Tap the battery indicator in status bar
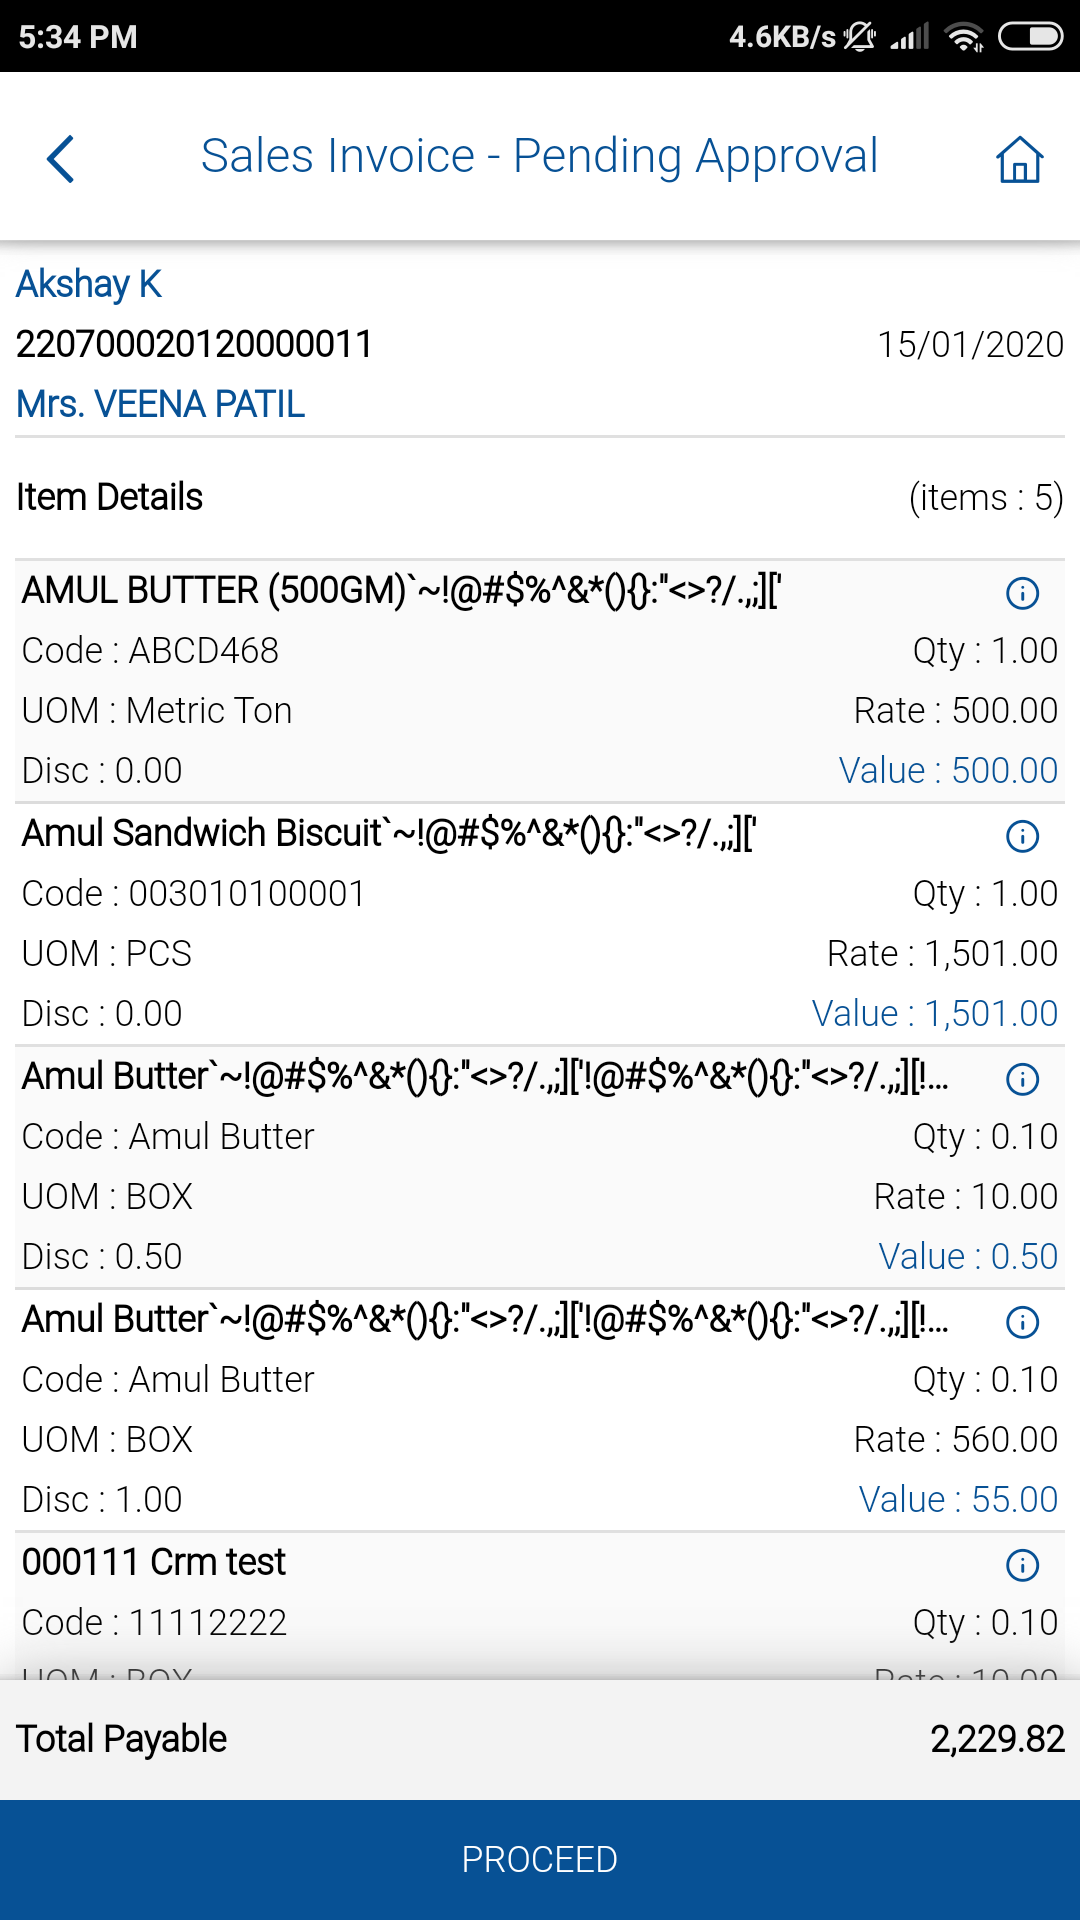Screen dimensions: 1080x1920 tap(1030, 37)
